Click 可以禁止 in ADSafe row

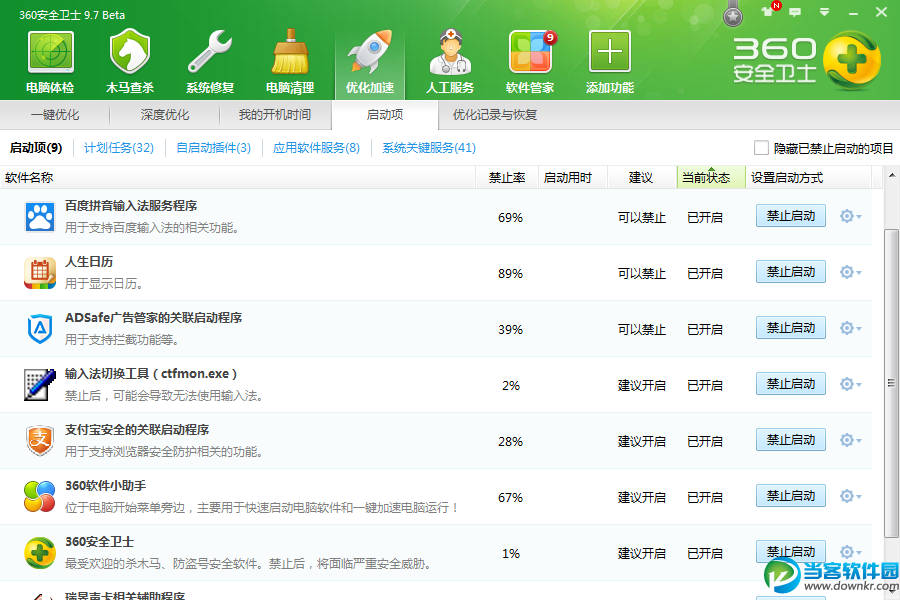click(x=642, y=330)
